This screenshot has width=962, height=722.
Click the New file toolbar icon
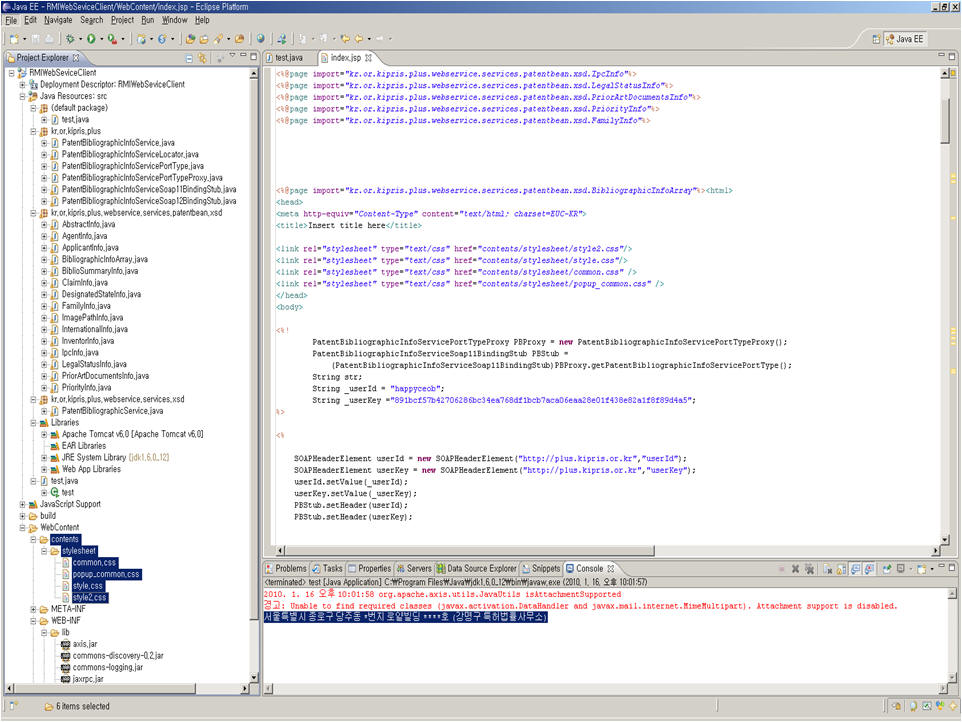[13, 39]
